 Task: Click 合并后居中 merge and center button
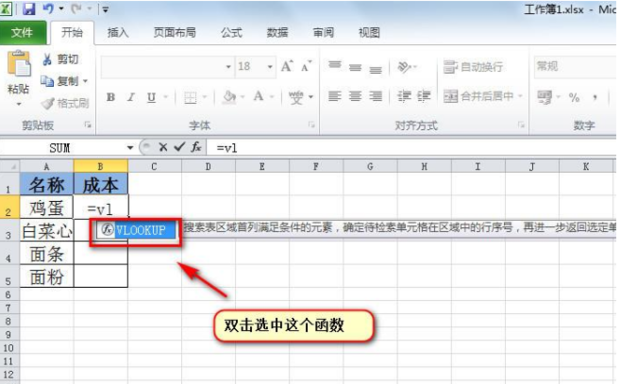pyautogui.click(x=479, y=96)
